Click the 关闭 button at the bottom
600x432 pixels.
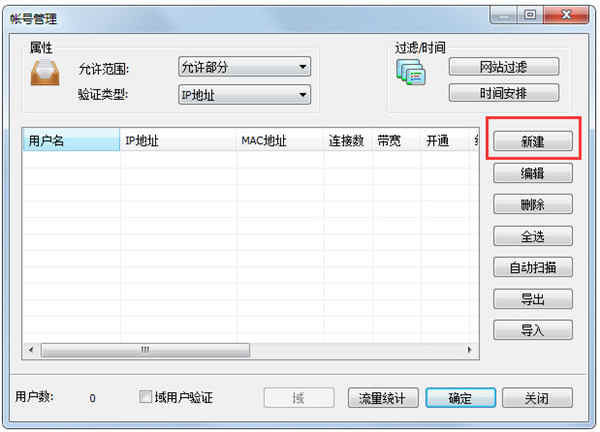[537, 398]
